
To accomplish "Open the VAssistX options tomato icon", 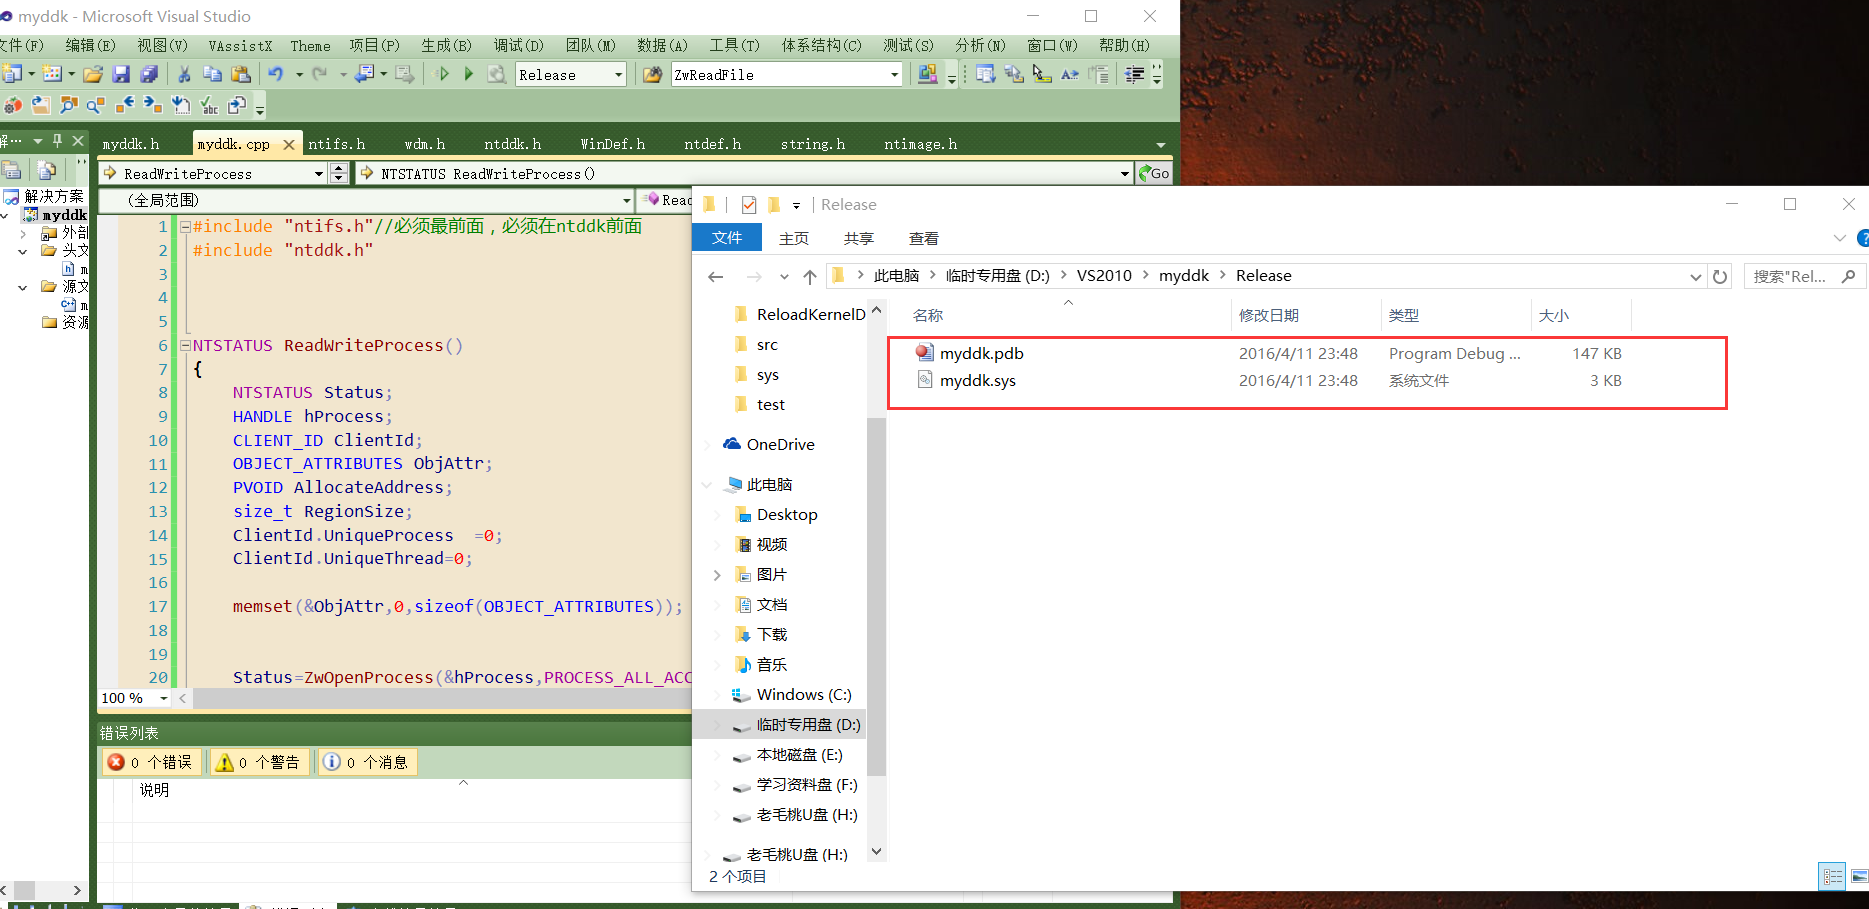I will pos(13,104).
